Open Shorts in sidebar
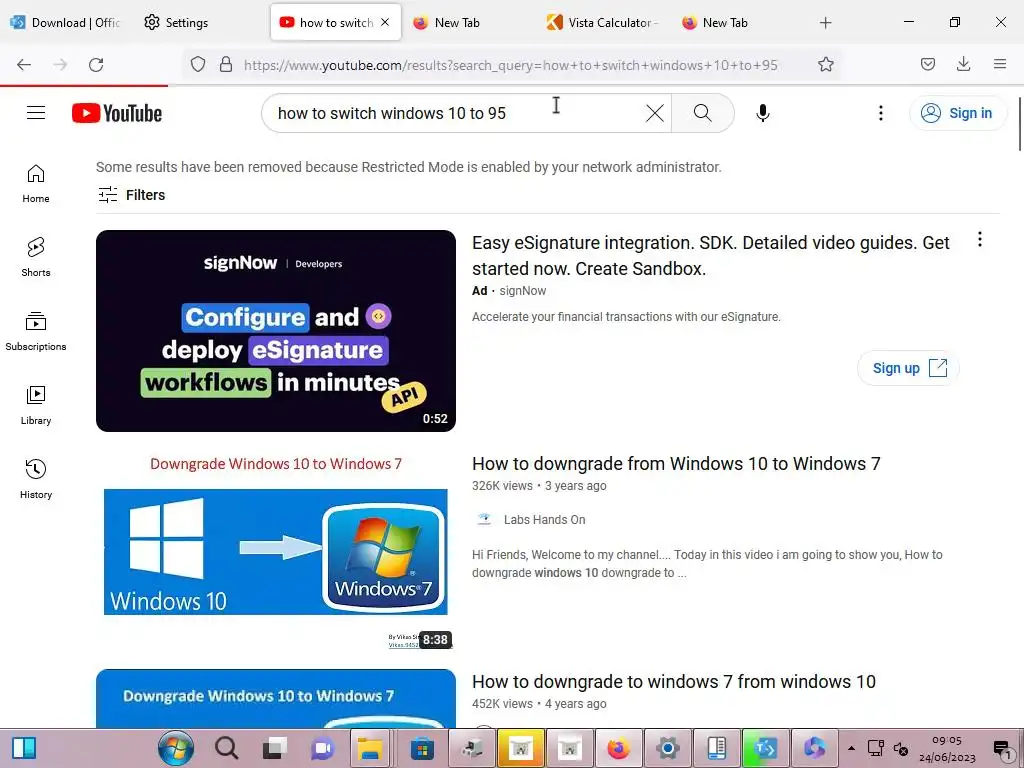Image resolution: width=1024 pixels, height=768 pixels. pyautogui.click(x=36, y=257)
